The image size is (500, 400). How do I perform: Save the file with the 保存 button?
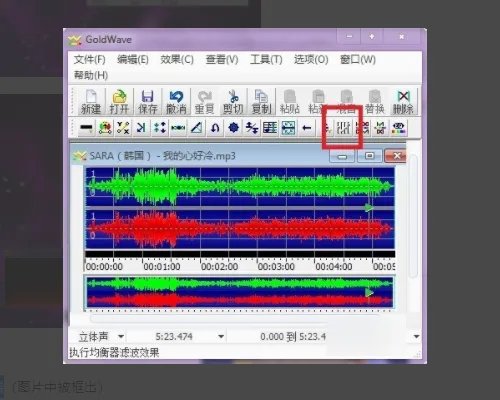pyautogui.click(x=147, y=102)
